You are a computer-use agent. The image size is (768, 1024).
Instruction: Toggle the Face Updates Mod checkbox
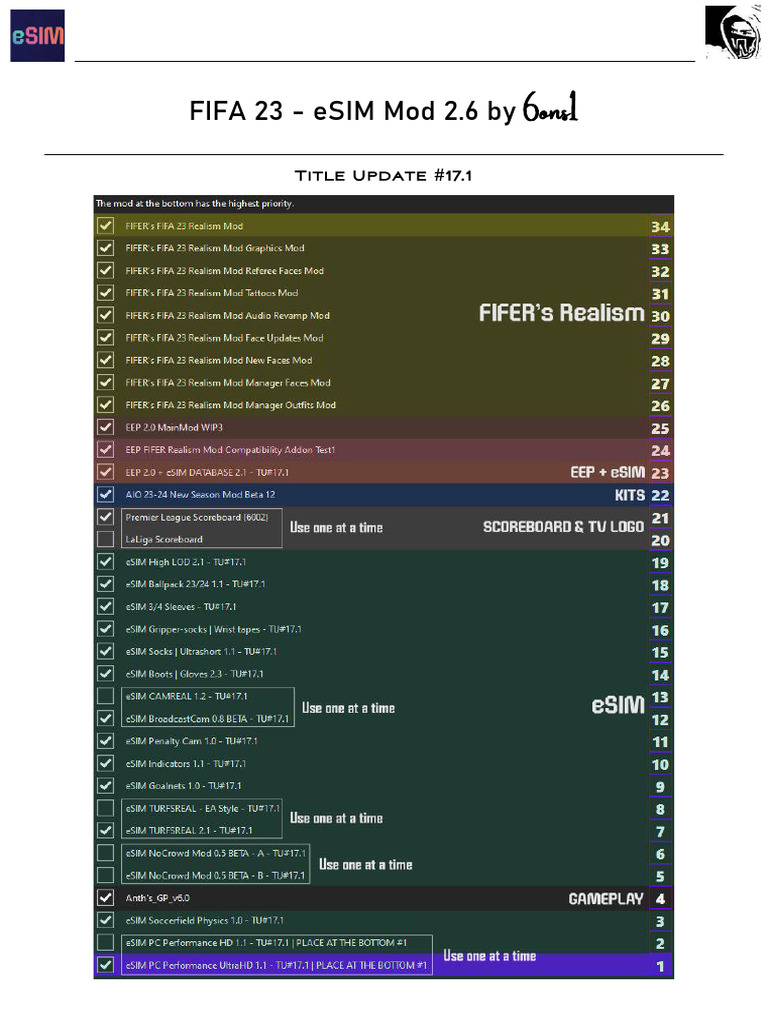[x=105, y=338]
